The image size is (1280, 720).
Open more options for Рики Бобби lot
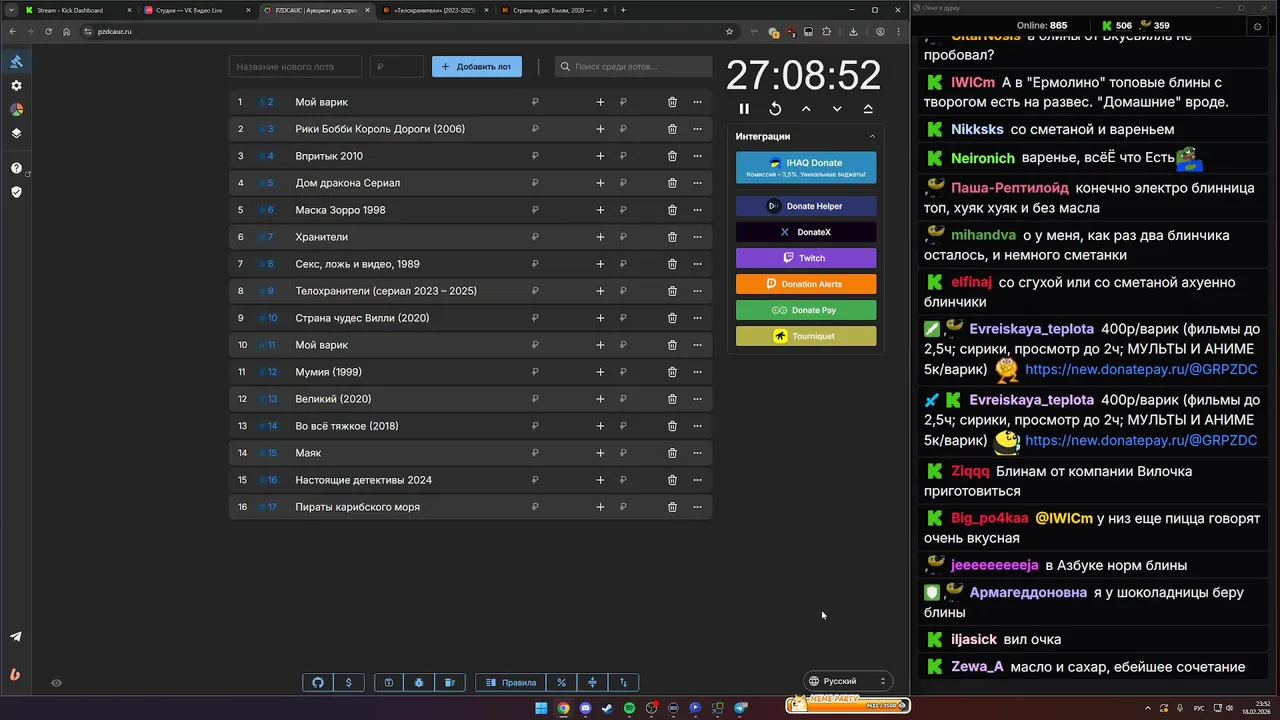click(x=698, y=129)
